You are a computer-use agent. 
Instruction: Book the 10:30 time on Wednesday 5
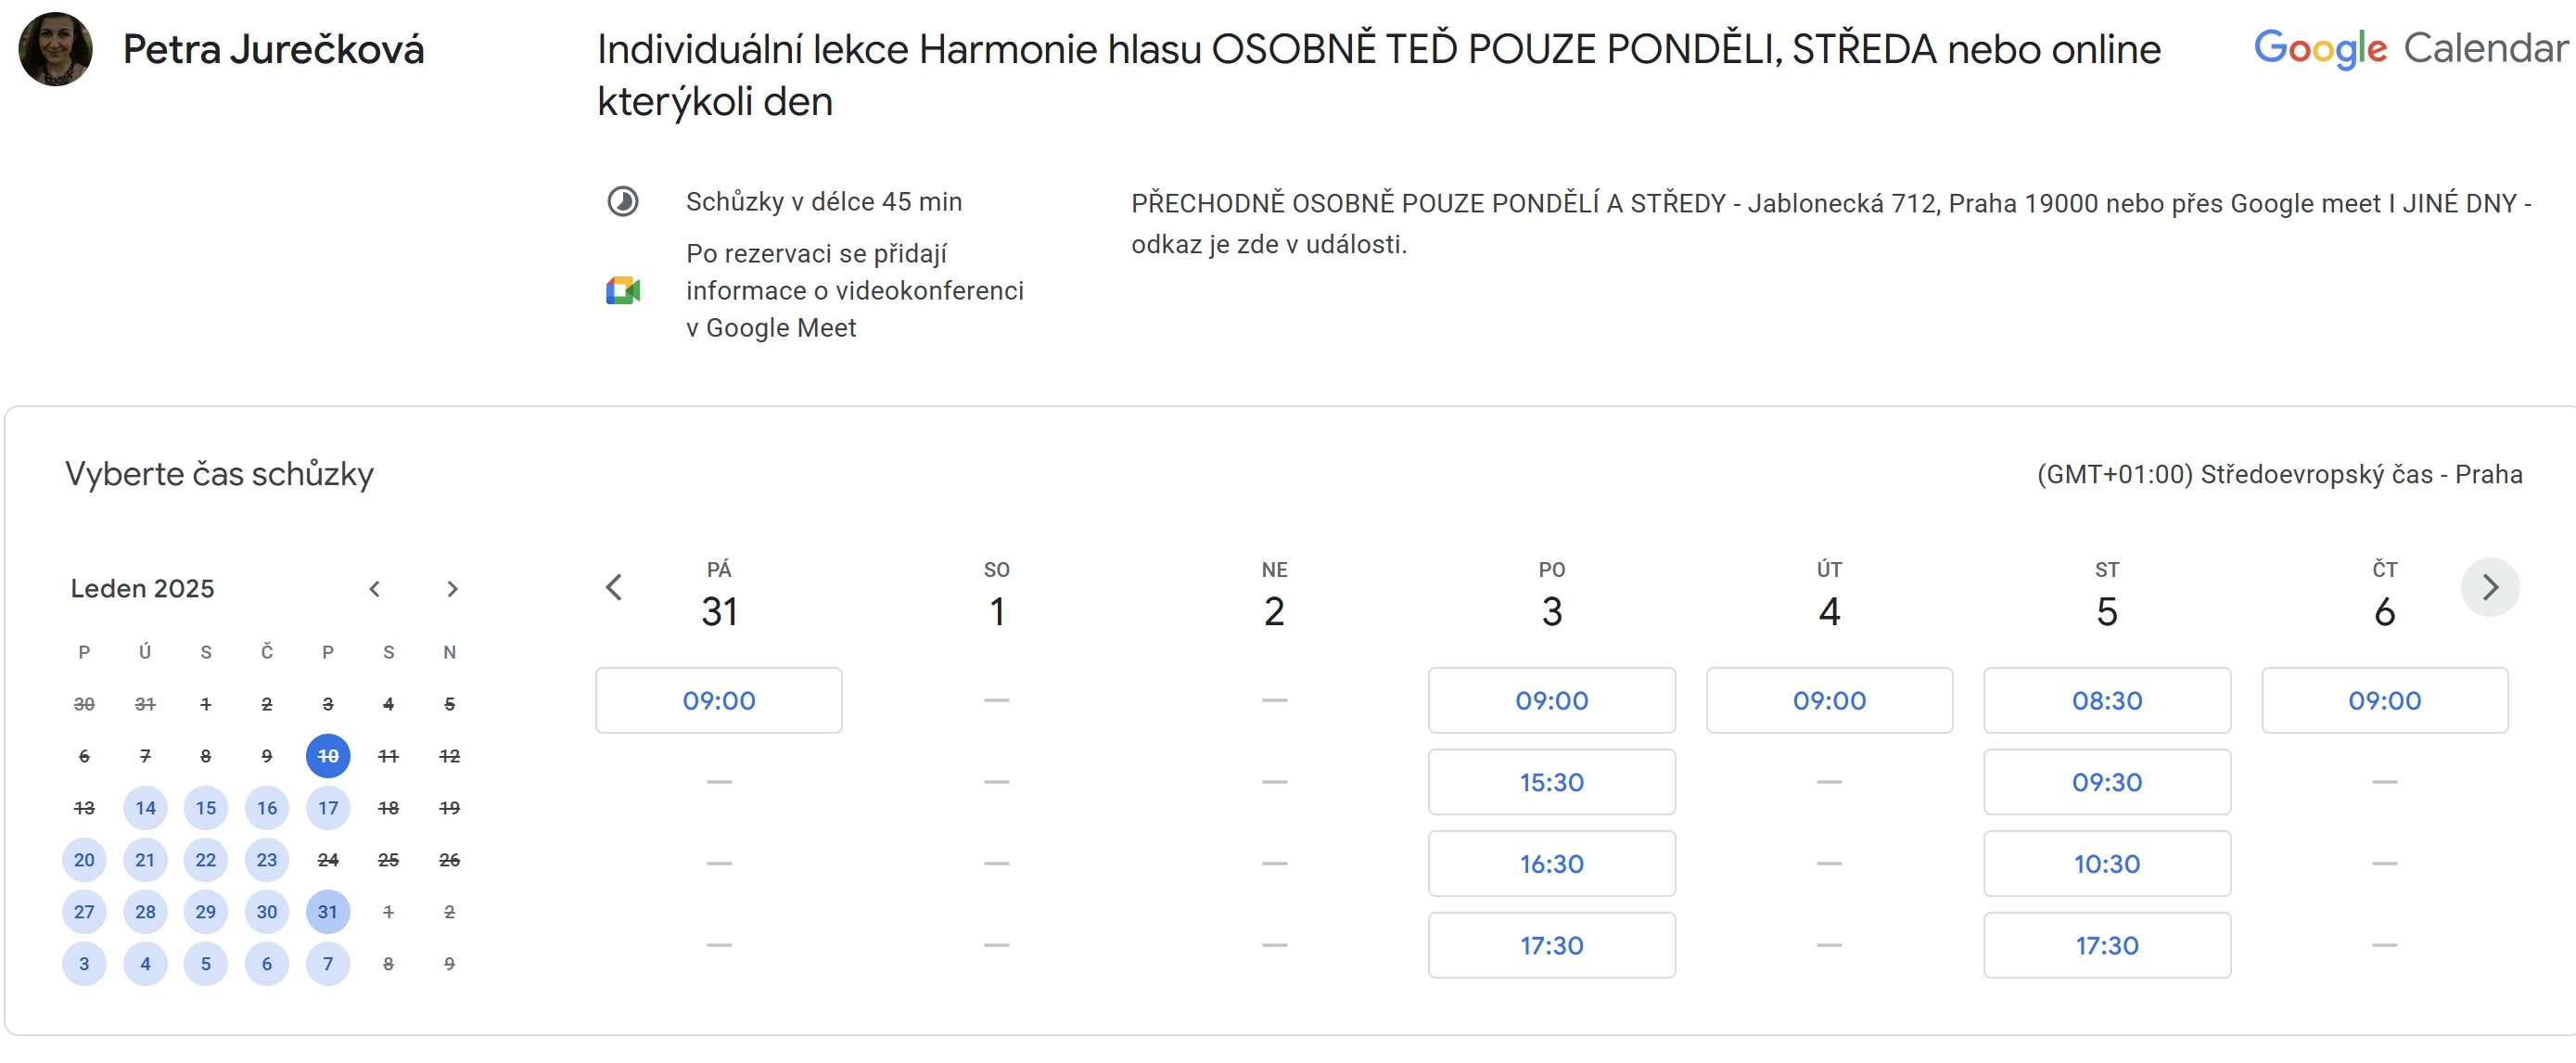2106,863
